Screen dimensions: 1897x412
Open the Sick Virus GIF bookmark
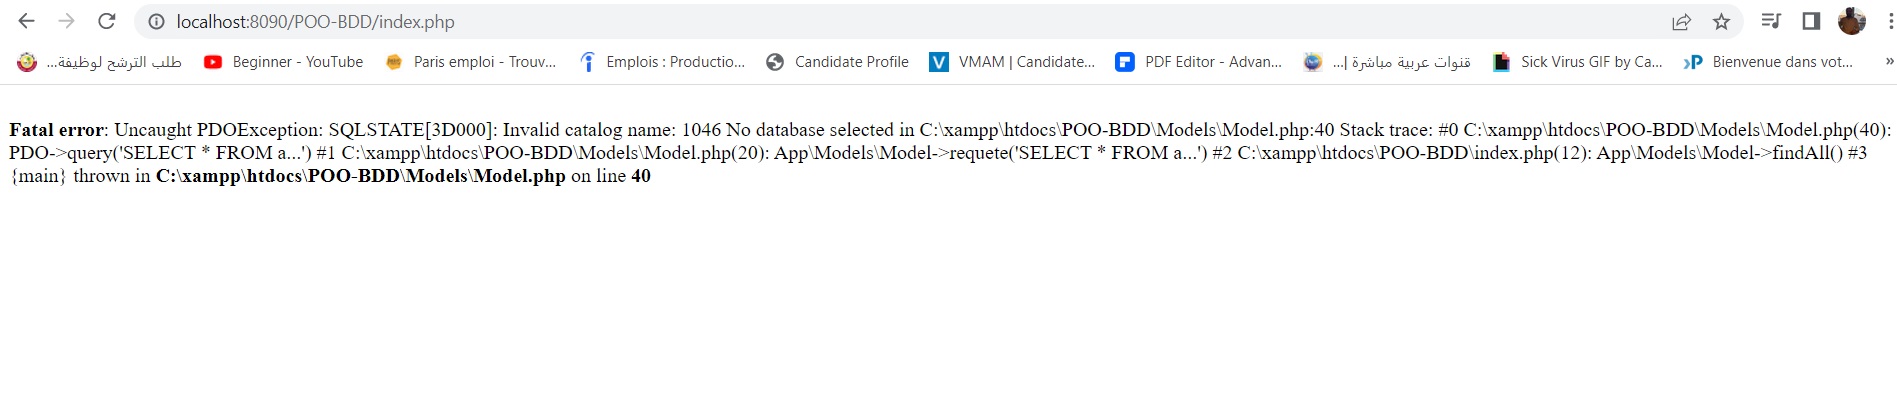pos(1578,62)
